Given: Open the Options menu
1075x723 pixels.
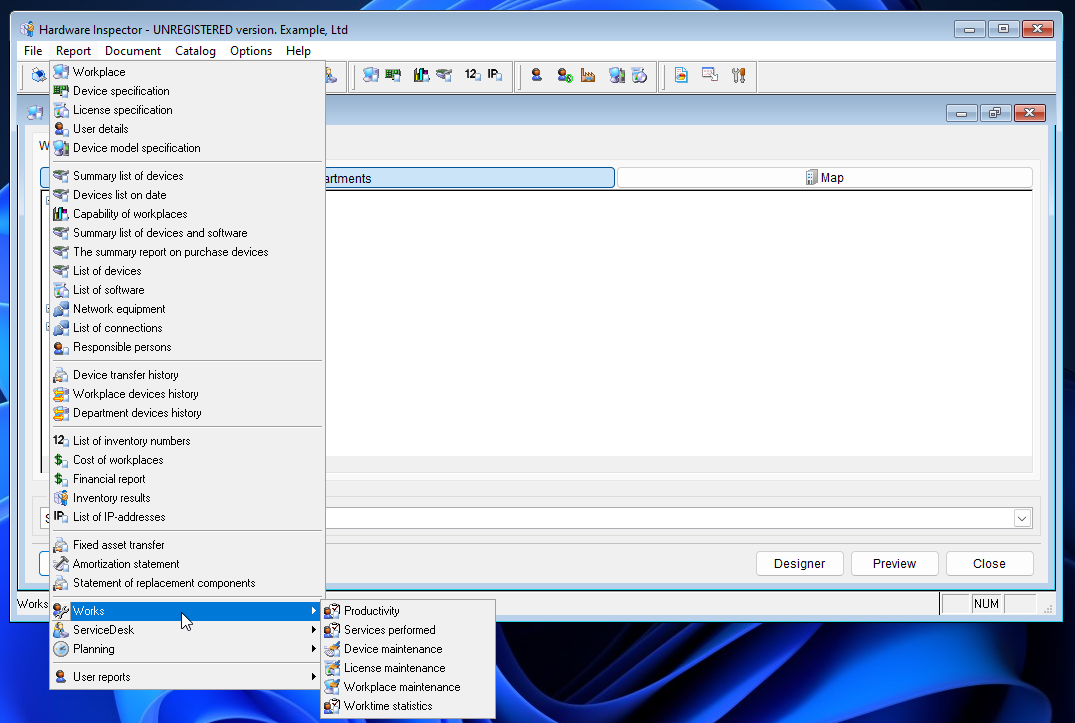Looking at the screenshot, I should click(251, 51).
